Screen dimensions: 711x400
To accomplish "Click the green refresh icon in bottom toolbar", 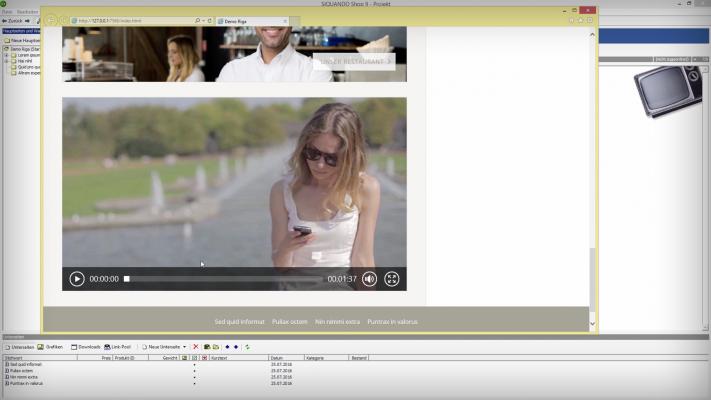I will (x=247, y=347).
